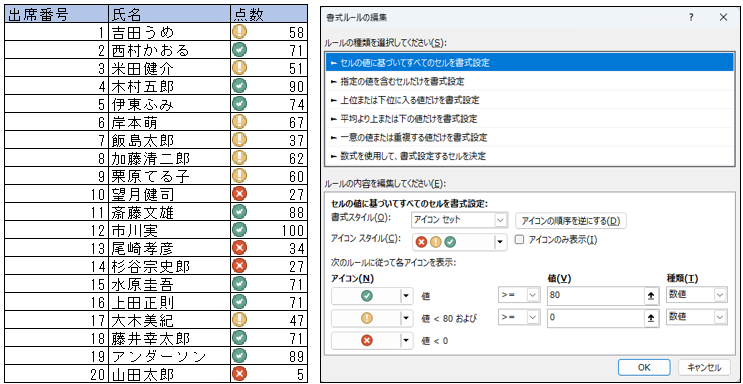The image size is (743, 384).
Task: Close the 書式ルールの編集 dialog
Action: (x=723, y=18)
